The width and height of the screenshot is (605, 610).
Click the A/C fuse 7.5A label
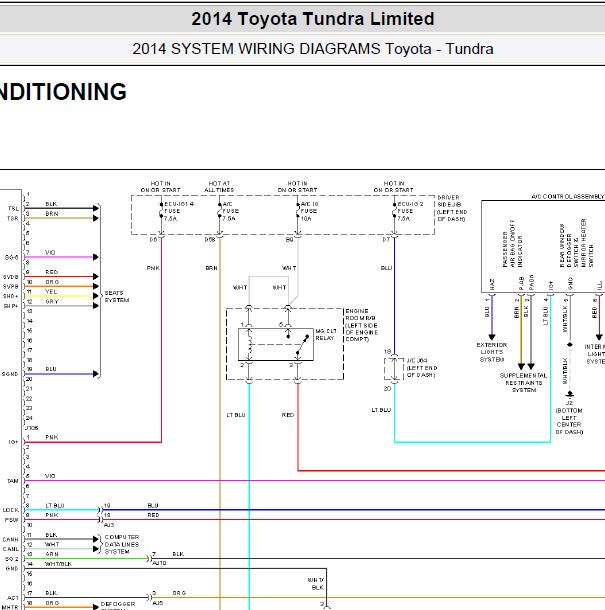(230, 211)
